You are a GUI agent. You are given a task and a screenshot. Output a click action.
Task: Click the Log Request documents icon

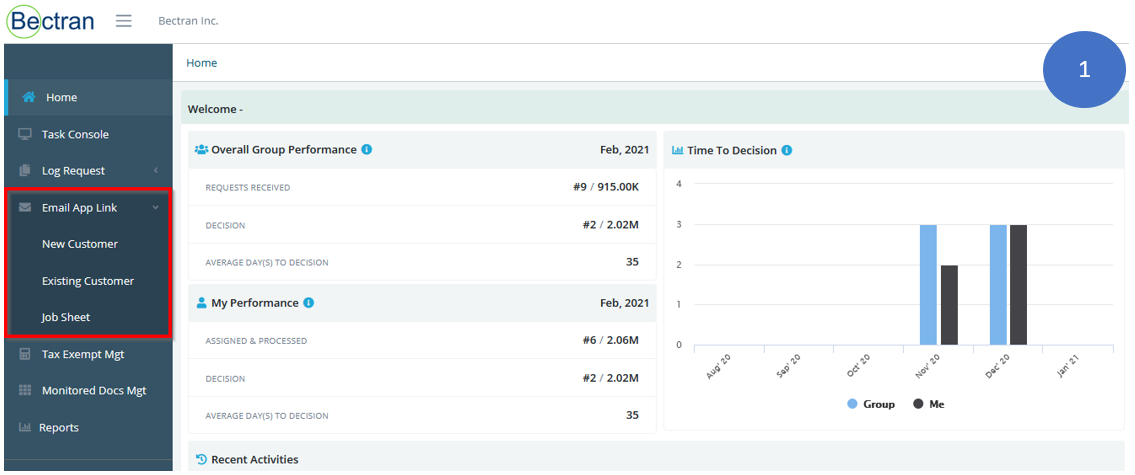coord(25,171)
